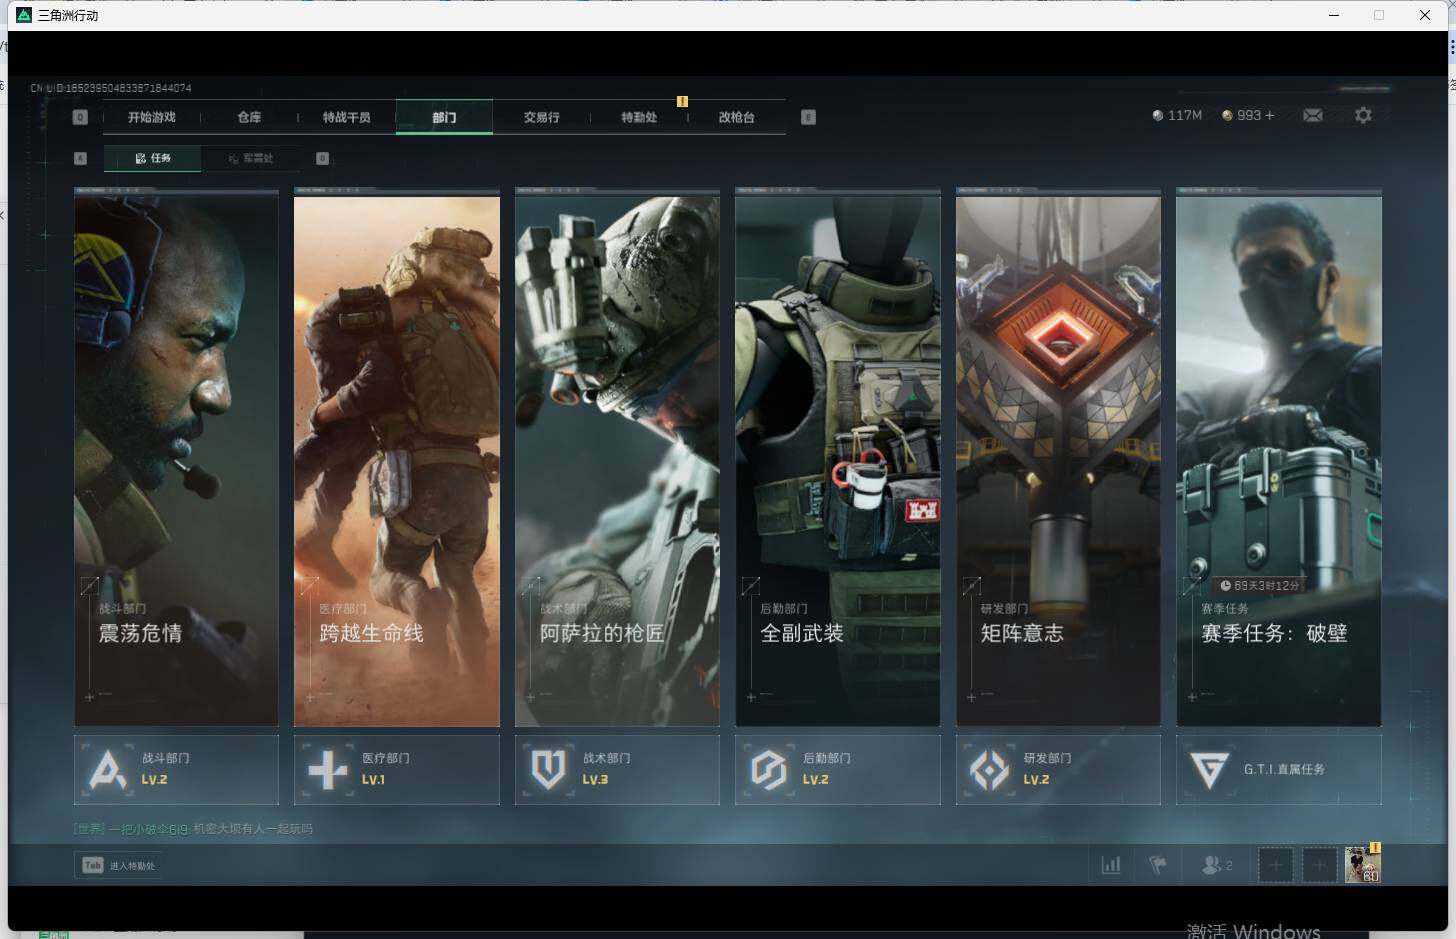The width and height of the screenshot is (1456, 939).
Task: Click the first empty squad slot plus
Action: 1275,865
